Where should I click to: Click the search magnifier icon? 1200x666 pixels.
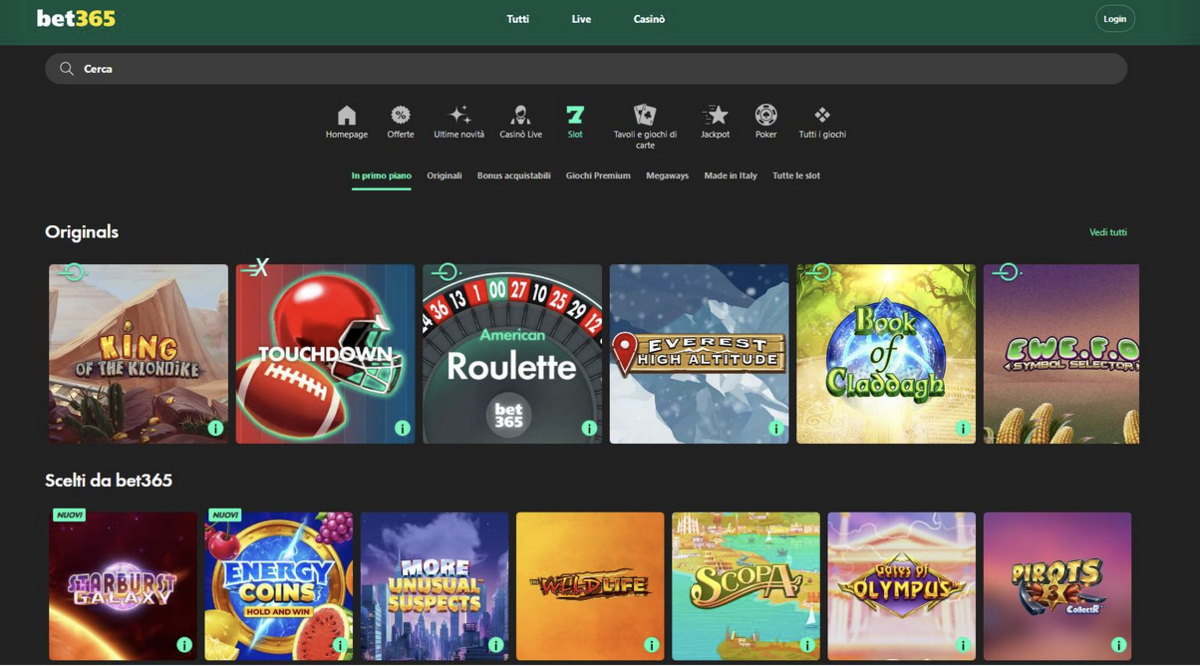tap(67, 69)
